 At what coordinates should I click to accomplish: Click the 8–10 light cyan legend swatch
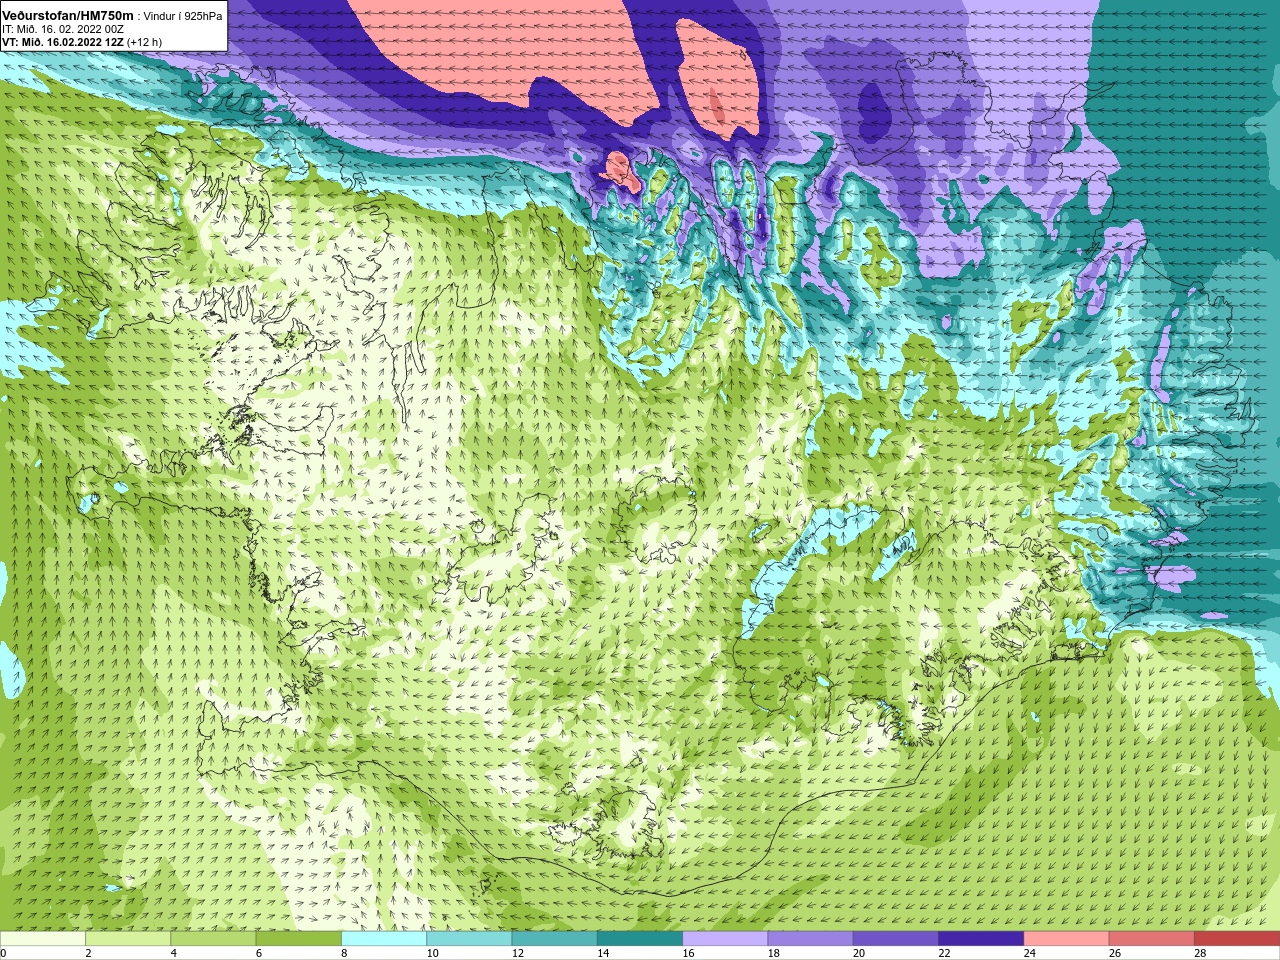(384, 939)
